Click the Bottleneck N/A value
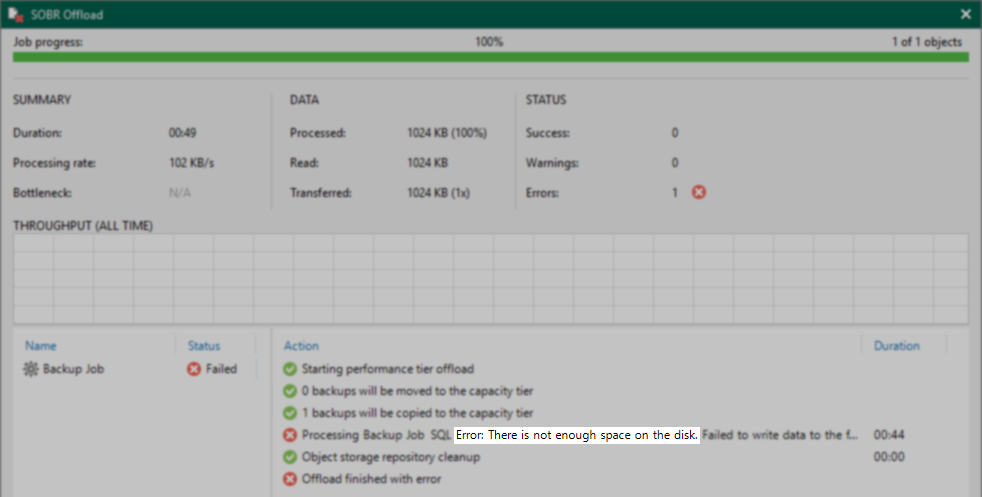Screen dimensions: 982x497 (x=180, y=193)
